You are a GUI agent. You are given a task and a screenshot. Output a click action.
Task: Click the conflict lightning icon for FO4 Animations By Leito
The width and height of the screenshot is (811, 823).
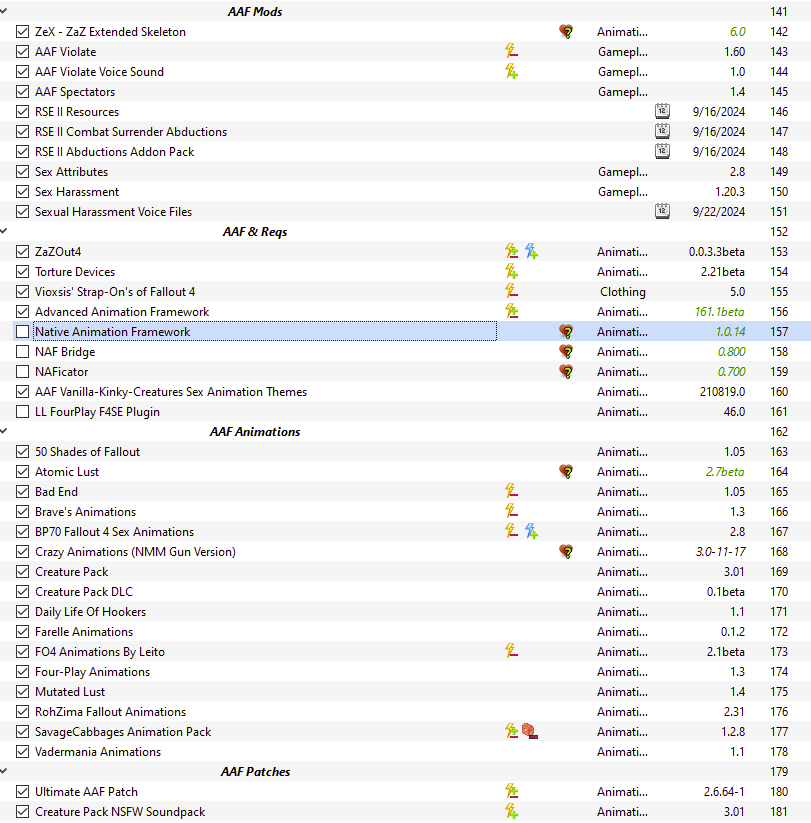[511, 652]
